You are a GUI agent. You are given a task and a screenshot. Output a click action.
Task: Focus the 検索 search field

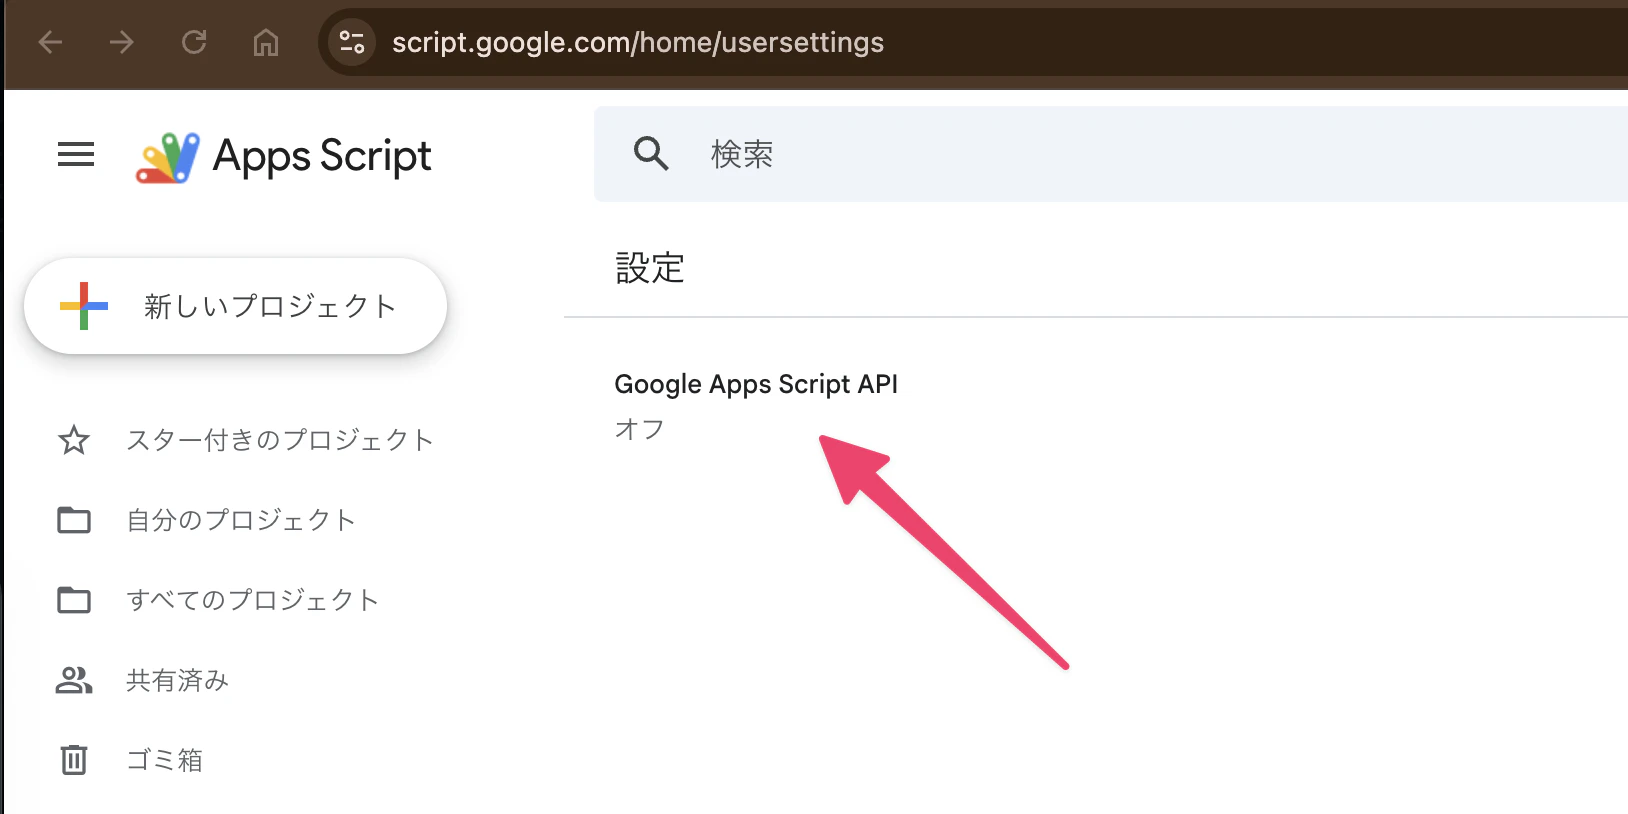pyautogui.click(x=1111, y=154)
